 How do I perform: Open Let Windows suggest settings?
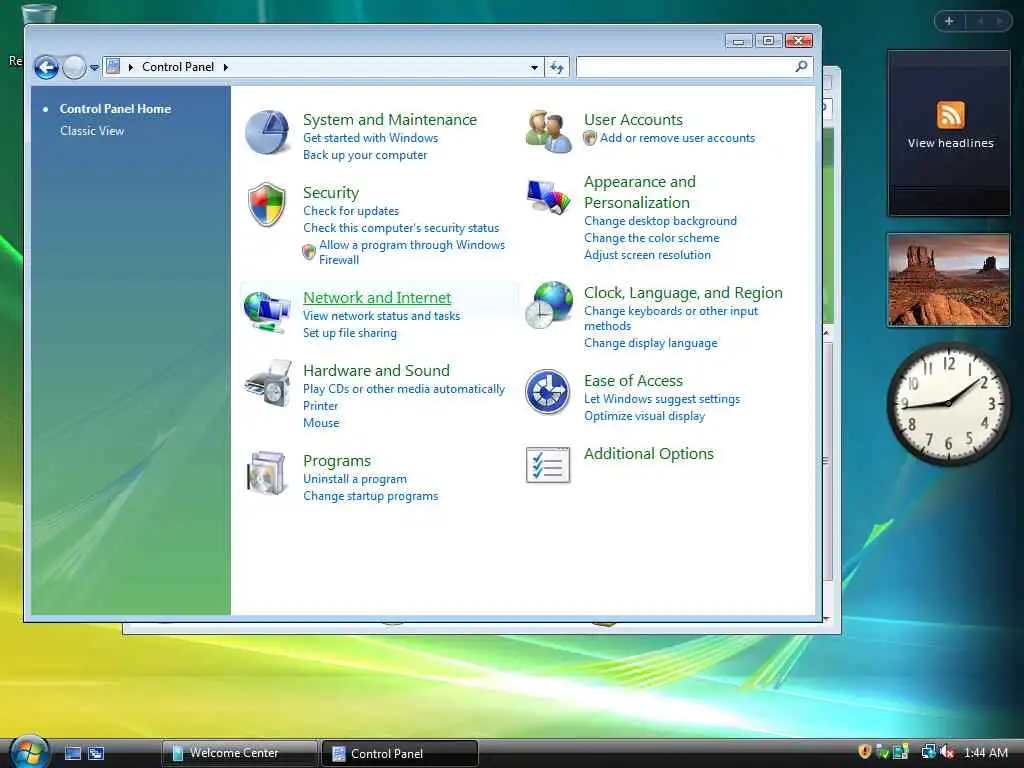pyautogui.click(x=662, y=399)
